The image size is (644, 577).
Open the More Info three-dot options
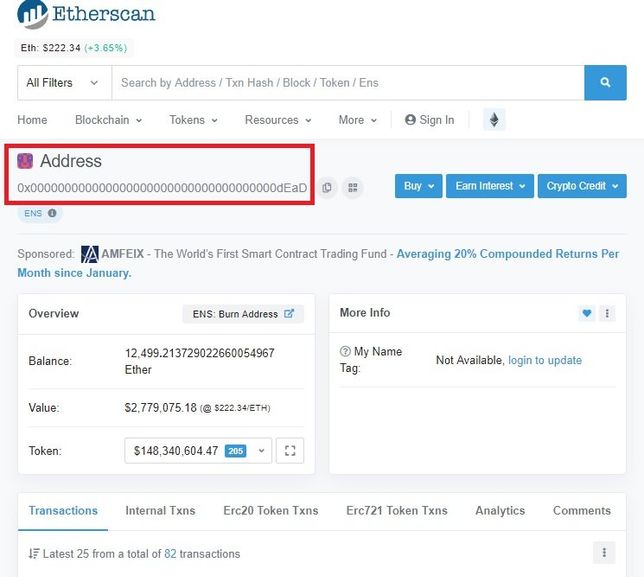point(606,313)
